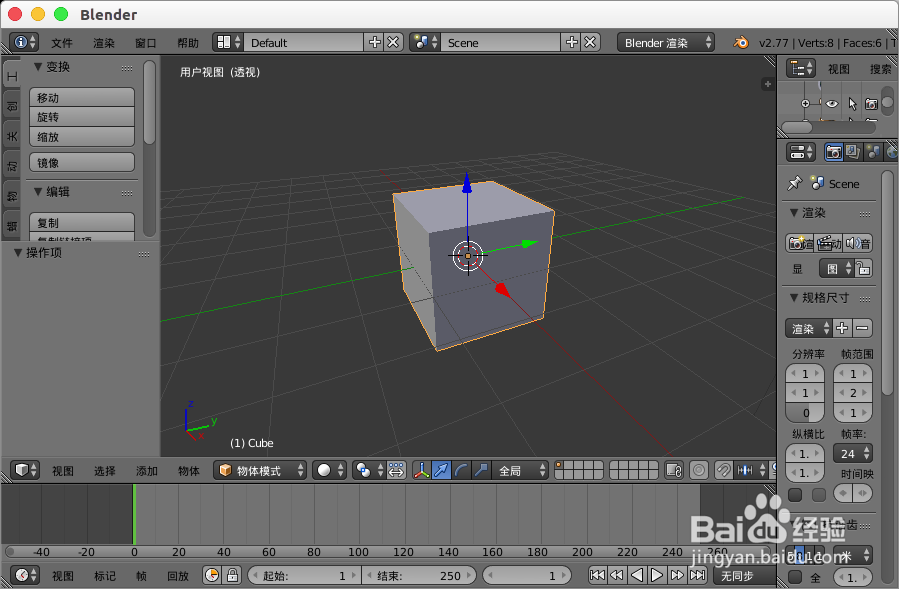
Task: Click the 动 animation render icon
Action: click(828, 242)
